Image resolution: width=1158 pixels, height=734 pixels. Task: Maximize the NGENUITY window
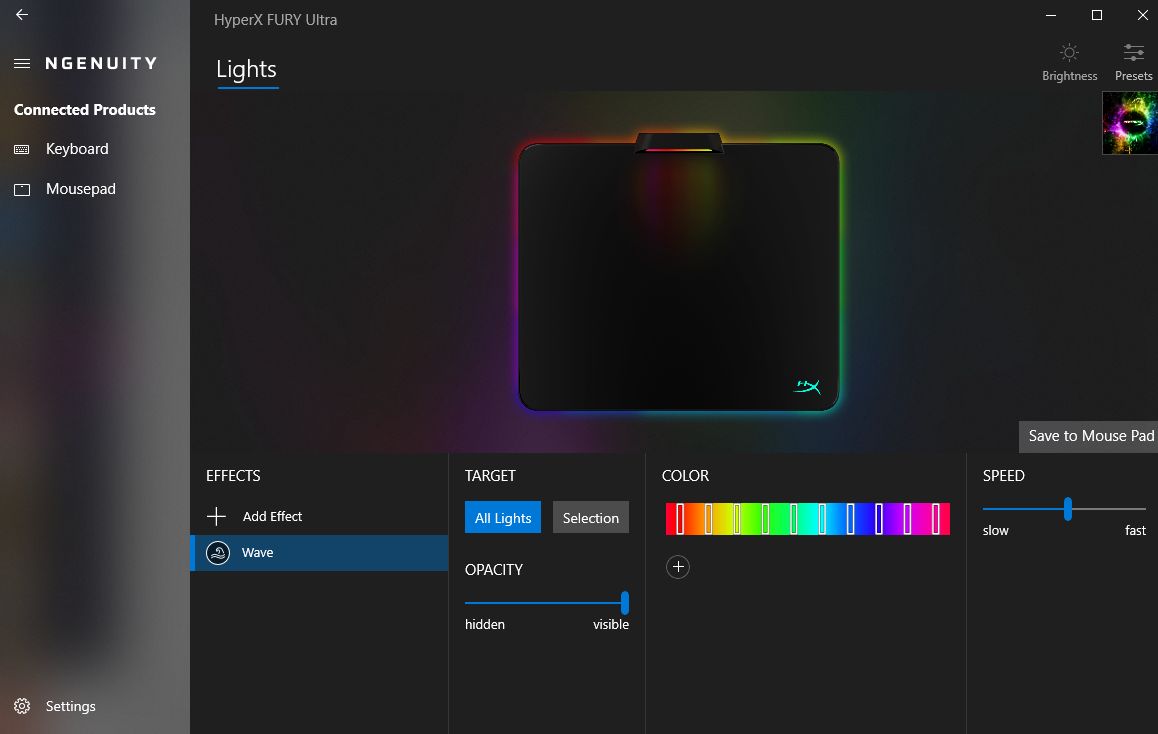pyautogui.click(x=1097, y=15)
